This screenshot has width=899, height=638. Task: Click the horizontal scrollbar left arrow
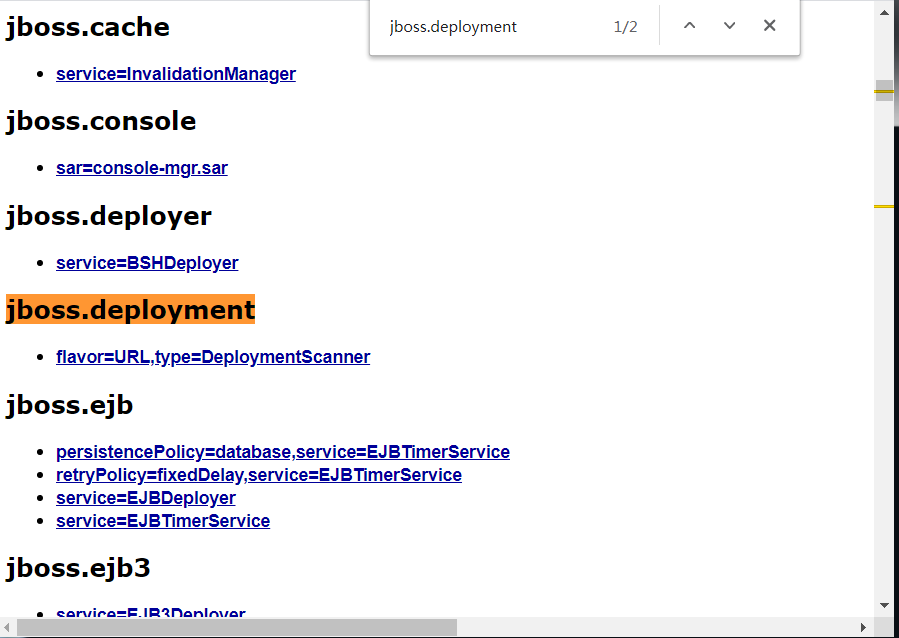click(7, 627)
